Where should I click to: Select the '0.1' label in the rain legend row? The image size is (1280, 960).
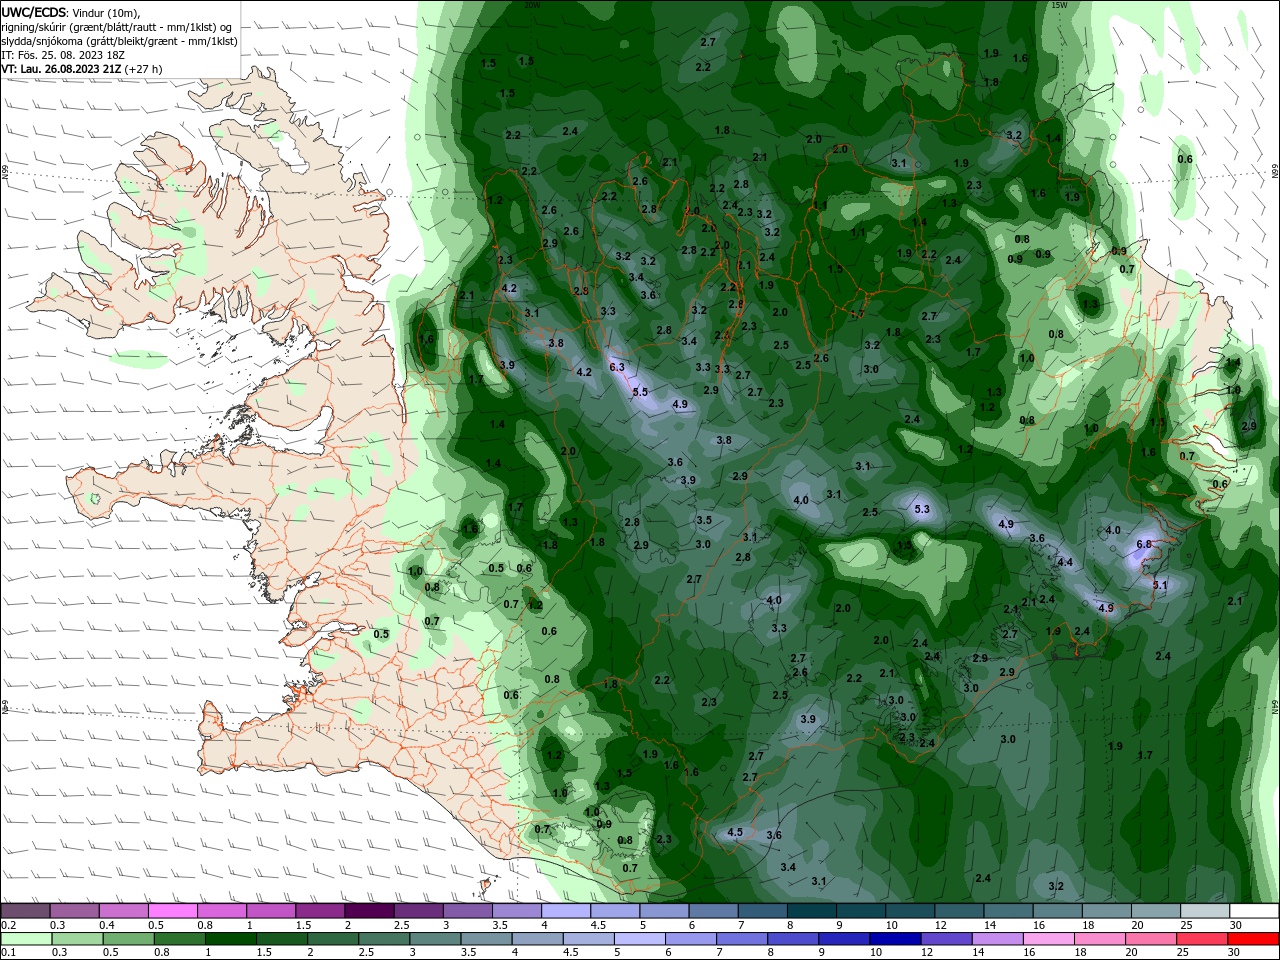[9, 952]
